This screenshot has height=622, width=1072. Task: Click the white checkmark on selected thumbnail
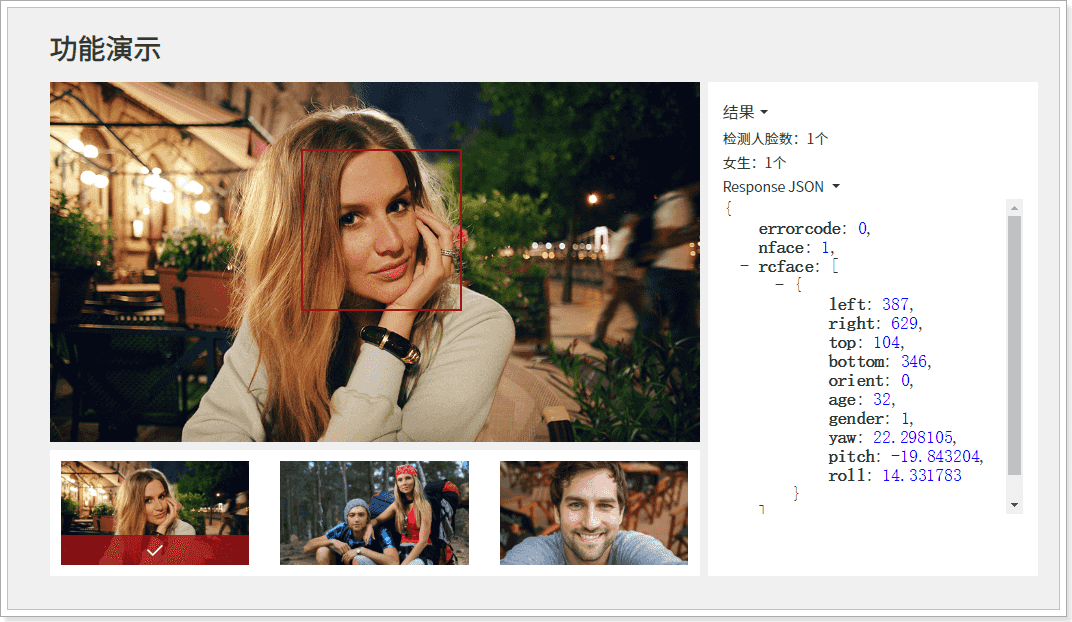(x=154, y=550)
